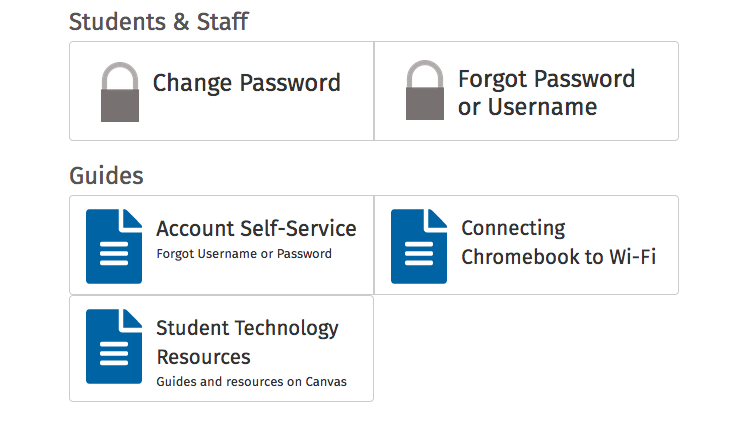Open the Student Technology Resources guide

pyautogui.click(x=247, y=342)
